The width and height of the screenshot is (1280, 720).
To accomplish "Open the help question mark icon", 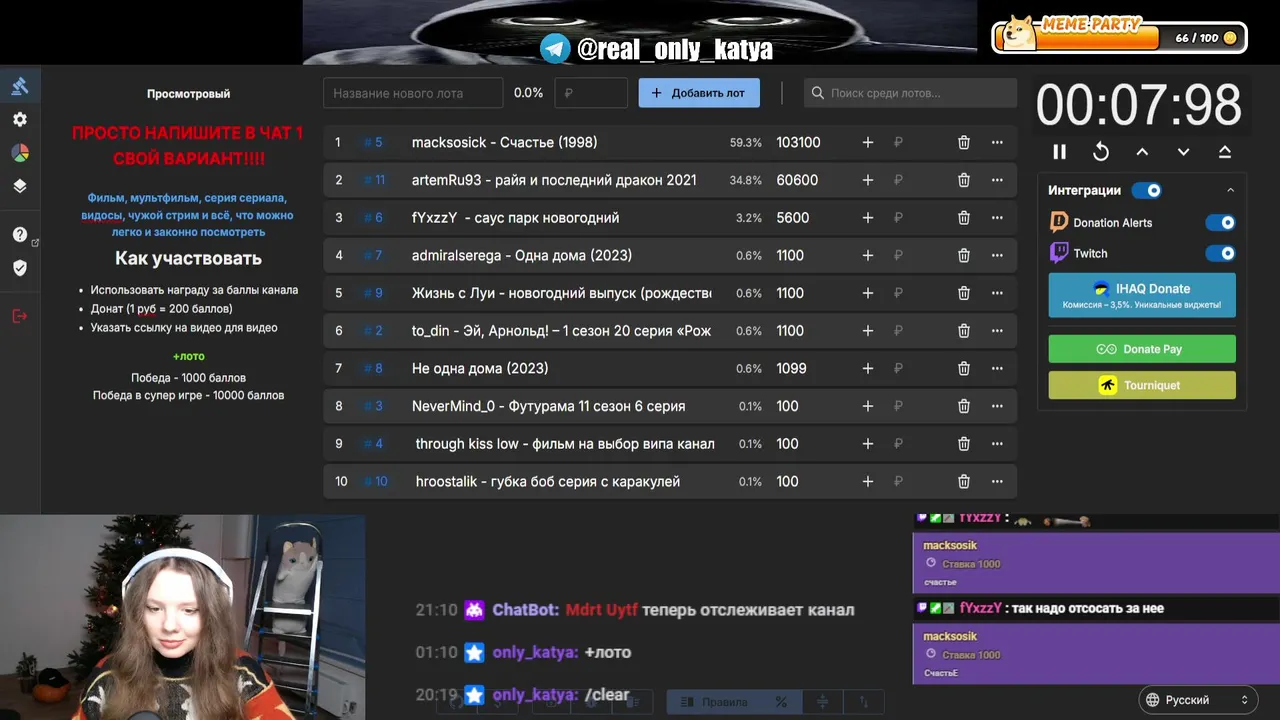I will click(x=20, y=235).
